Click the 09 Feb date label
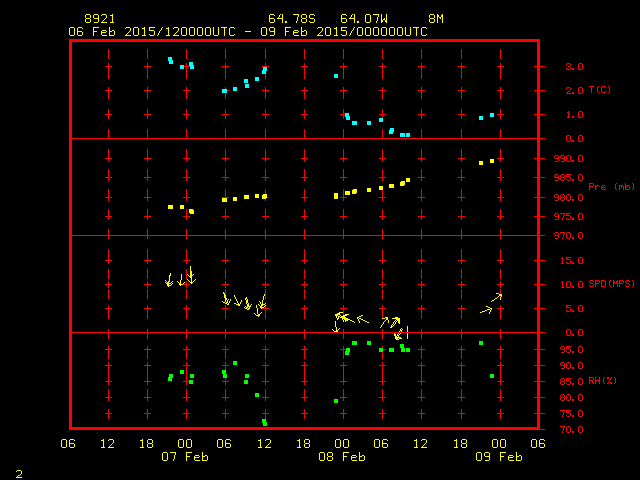 (498, 457)
